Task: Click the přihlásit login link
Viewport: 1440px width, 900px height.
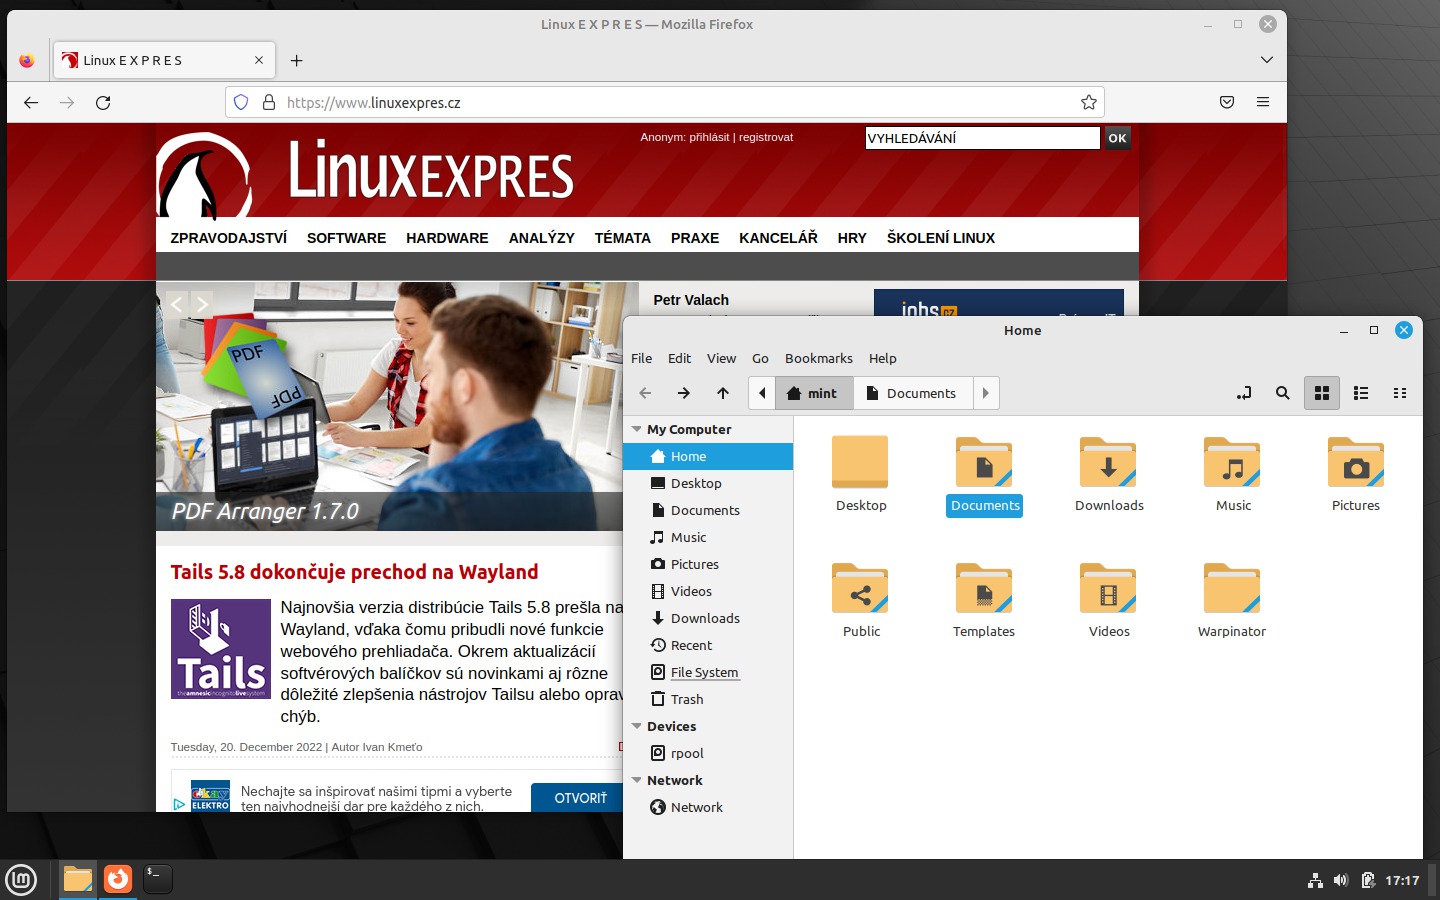Action: (709, 137)
